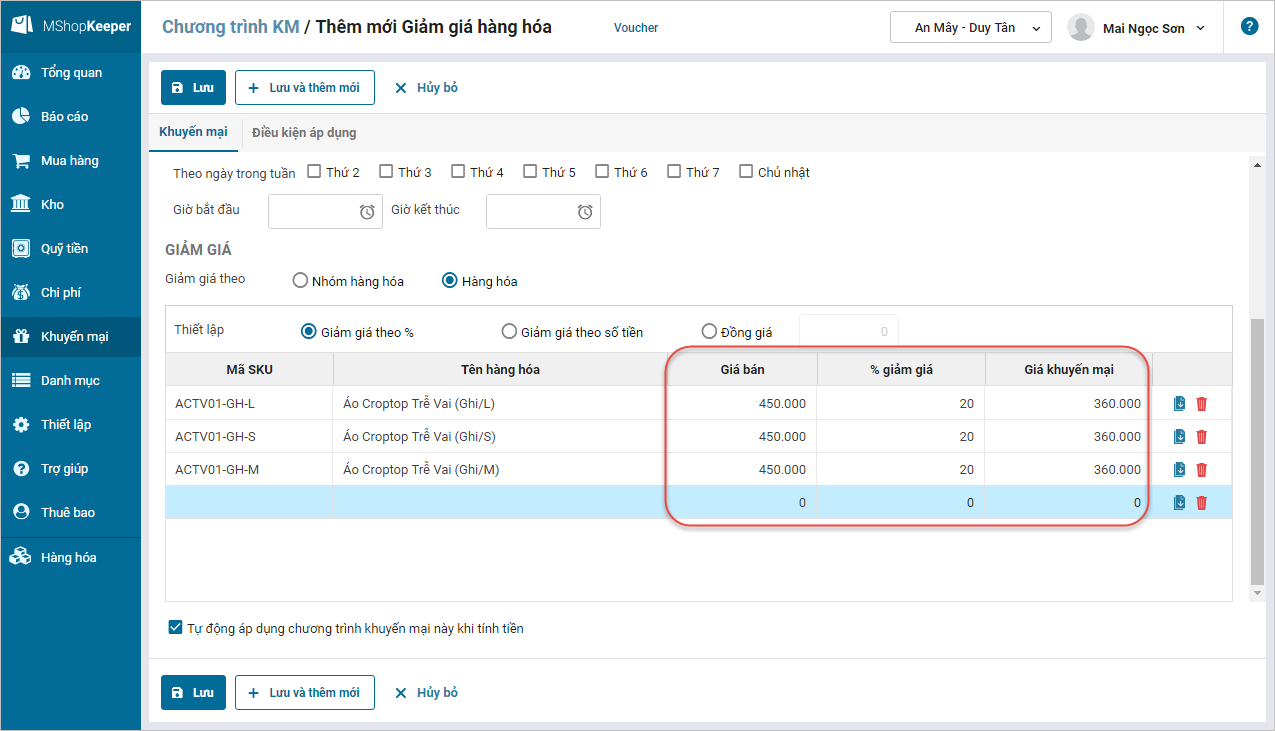Expand the An Mây - Duy Tân branch dropdown

970,28
